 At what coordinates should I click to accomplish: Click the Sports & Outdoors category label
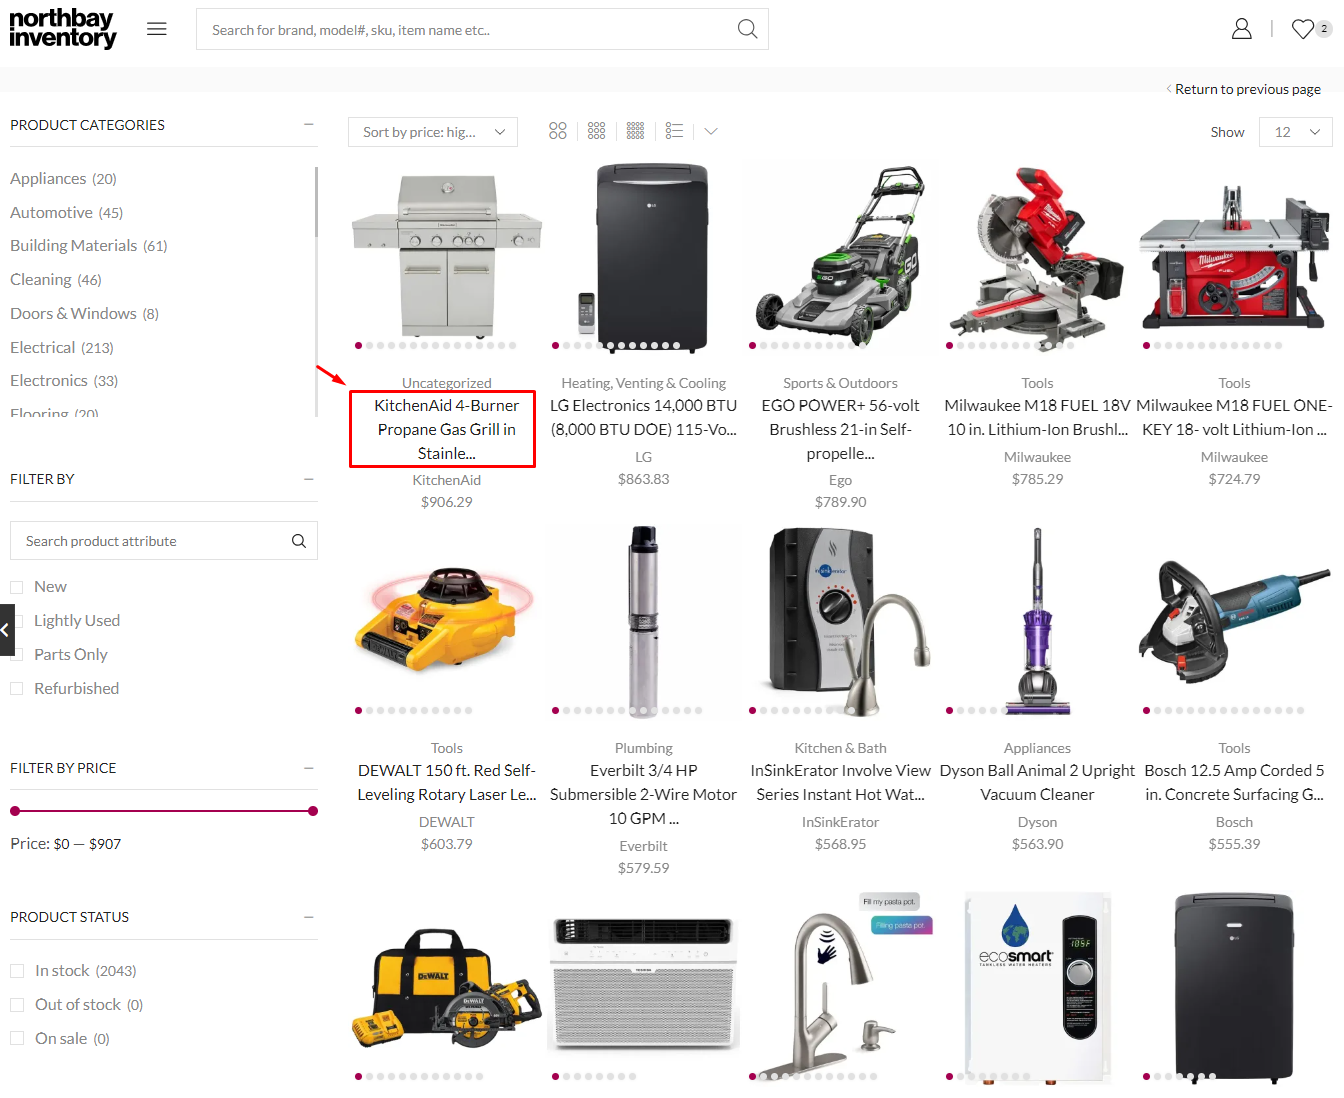[x=840, y=383]
